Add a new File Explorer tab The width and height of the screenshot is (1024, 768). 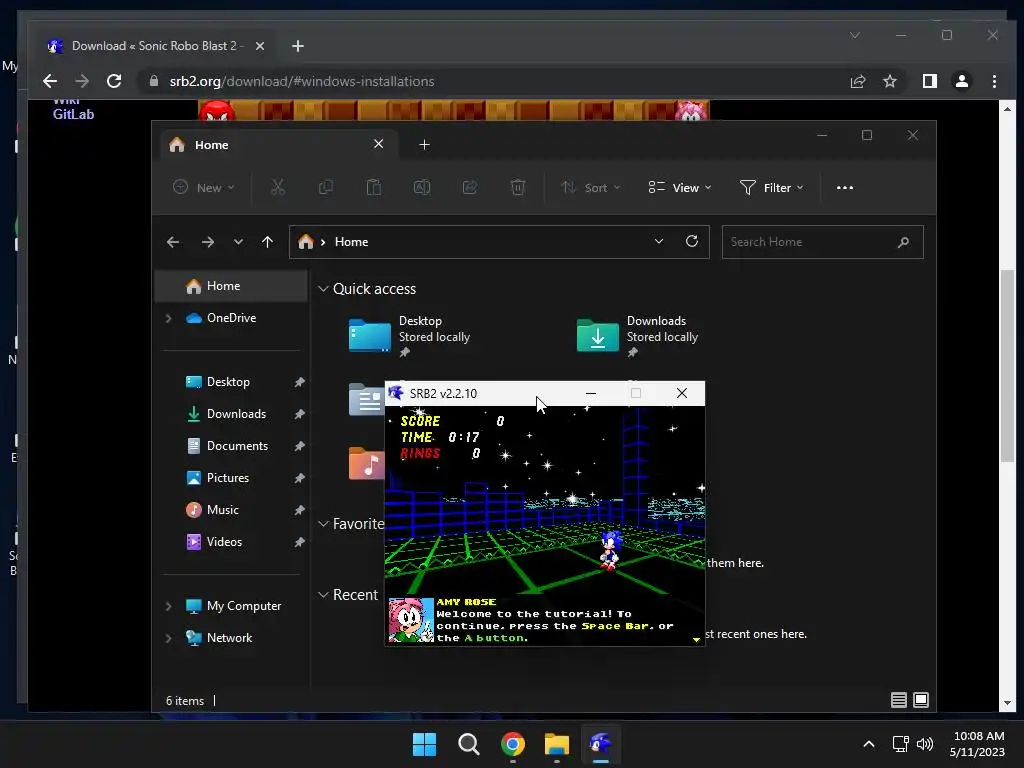424,144
